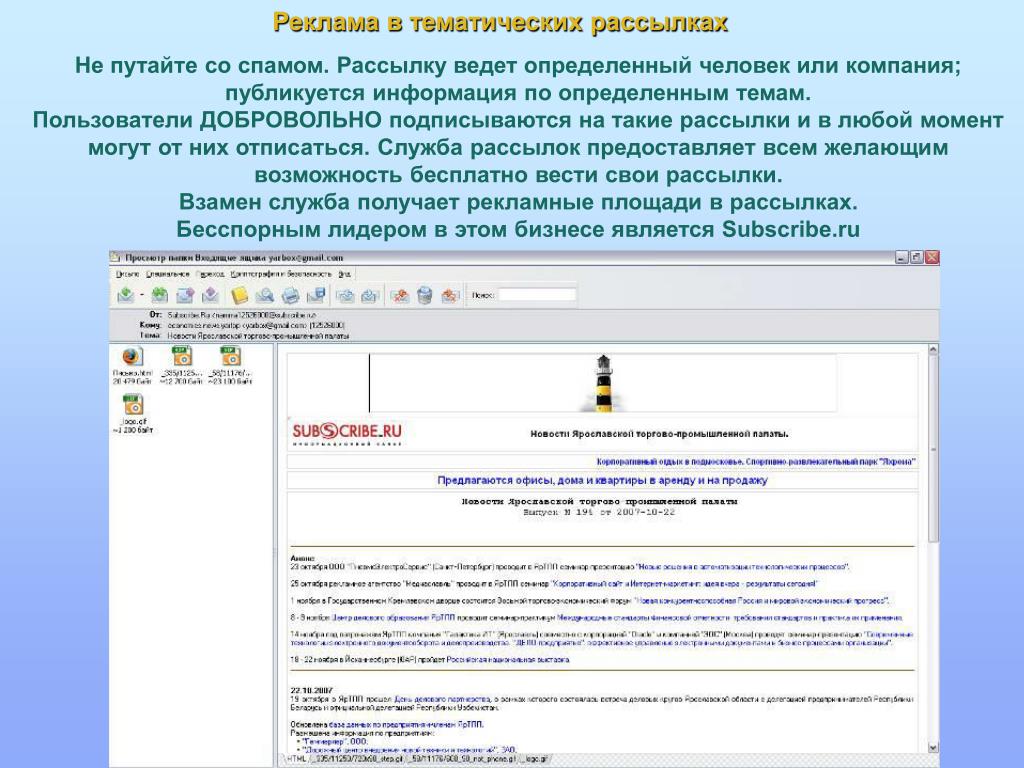Focus the Поиск search input field

pos(537,295)
